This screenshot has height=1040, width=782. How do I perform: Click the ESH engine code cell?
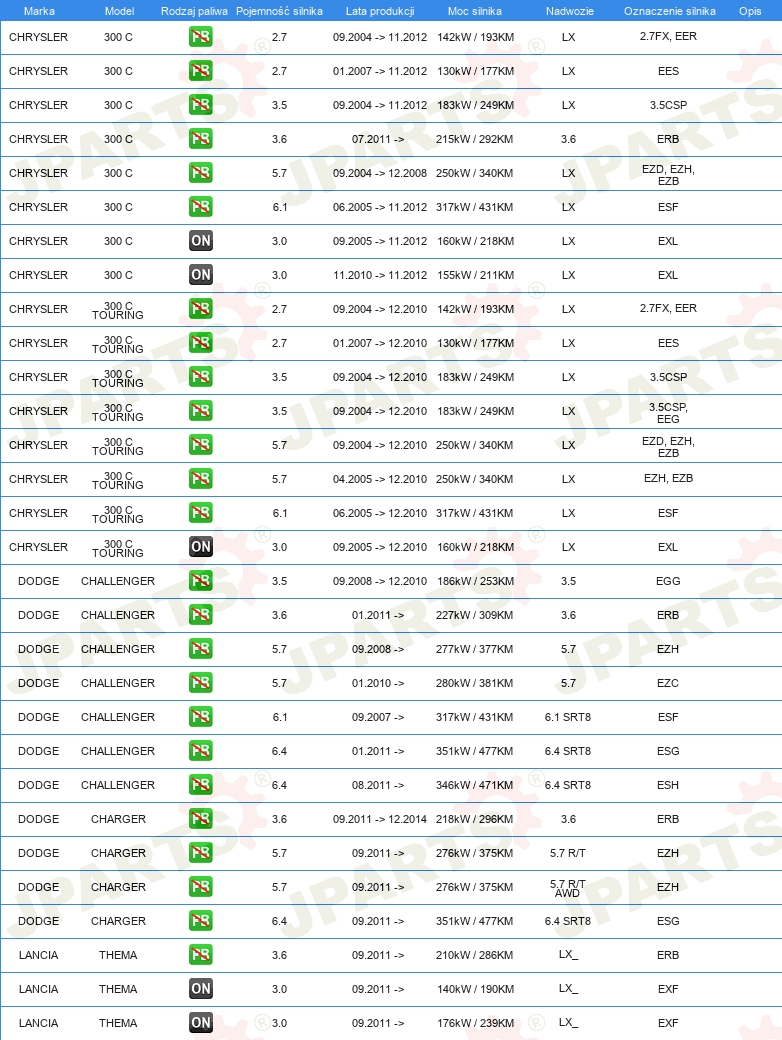[668, 785]
